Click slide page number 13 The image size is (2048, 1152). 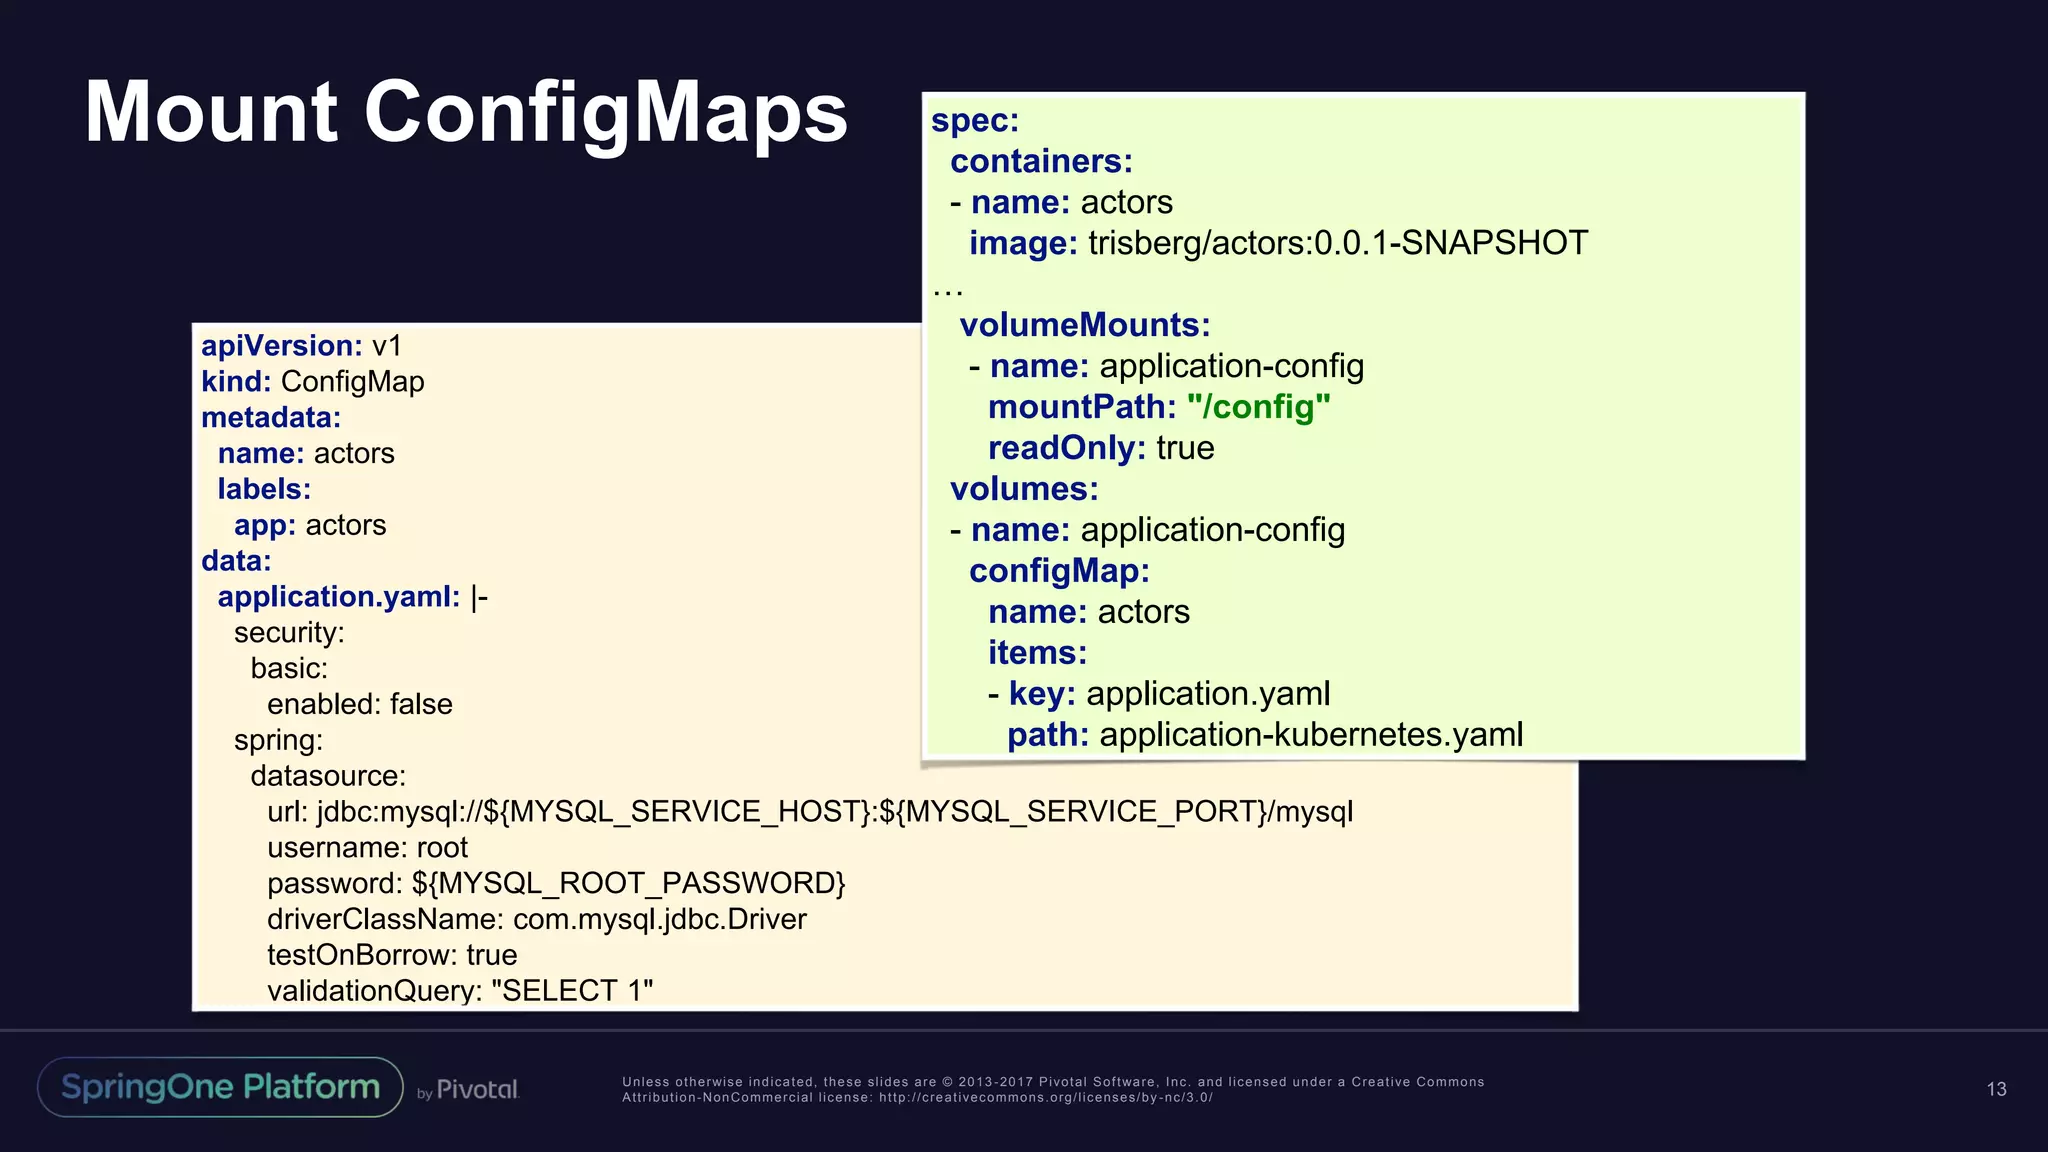(1996, 1089)
